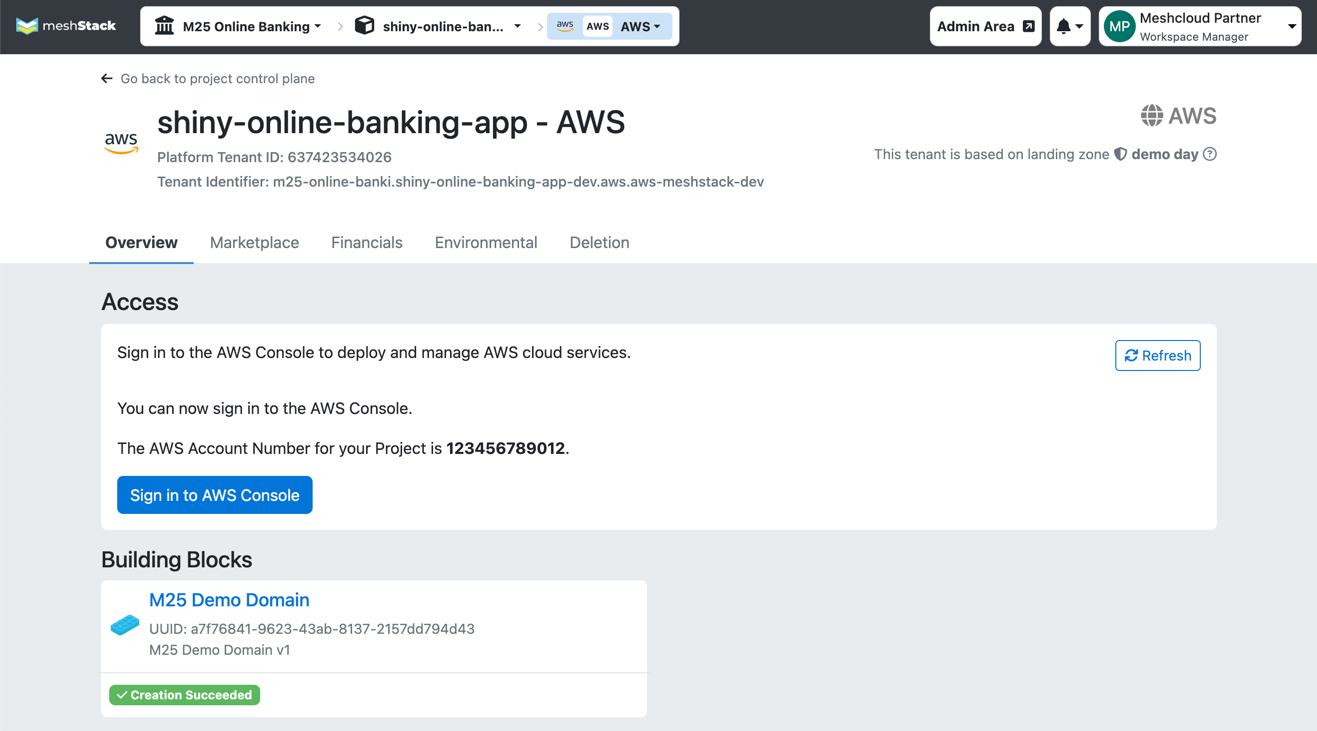The width and height of the screenshot is (1317, 731).
Task: Click the shield icon before demo day
Action: point(1121,154)
